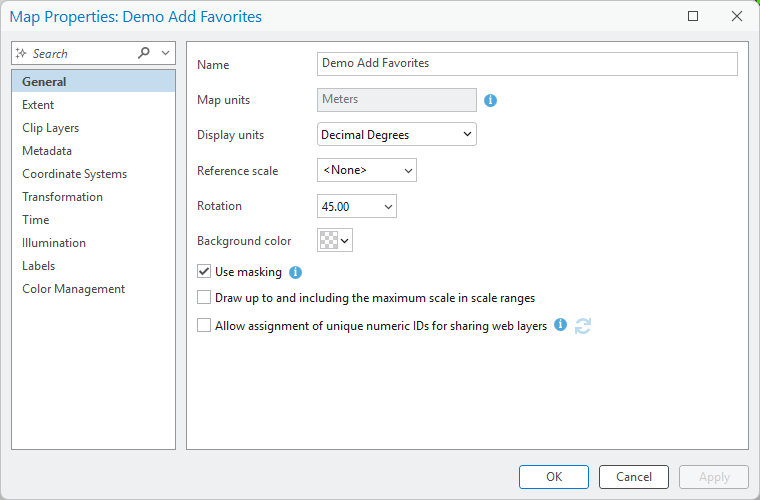
Task: Go to the Color Management tab
Action: click(x=94, y=289)
